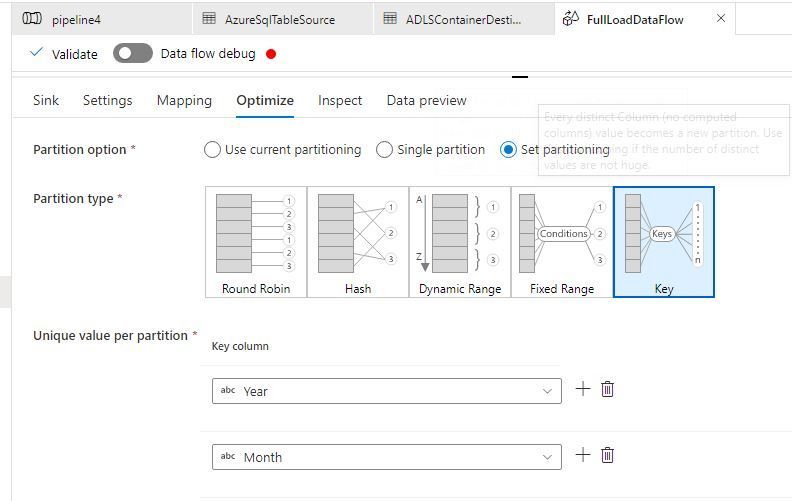Image resolution: width=792 pixels, height=501 pixels.
Task: Add key column after Month row
Action: point(583,455)
